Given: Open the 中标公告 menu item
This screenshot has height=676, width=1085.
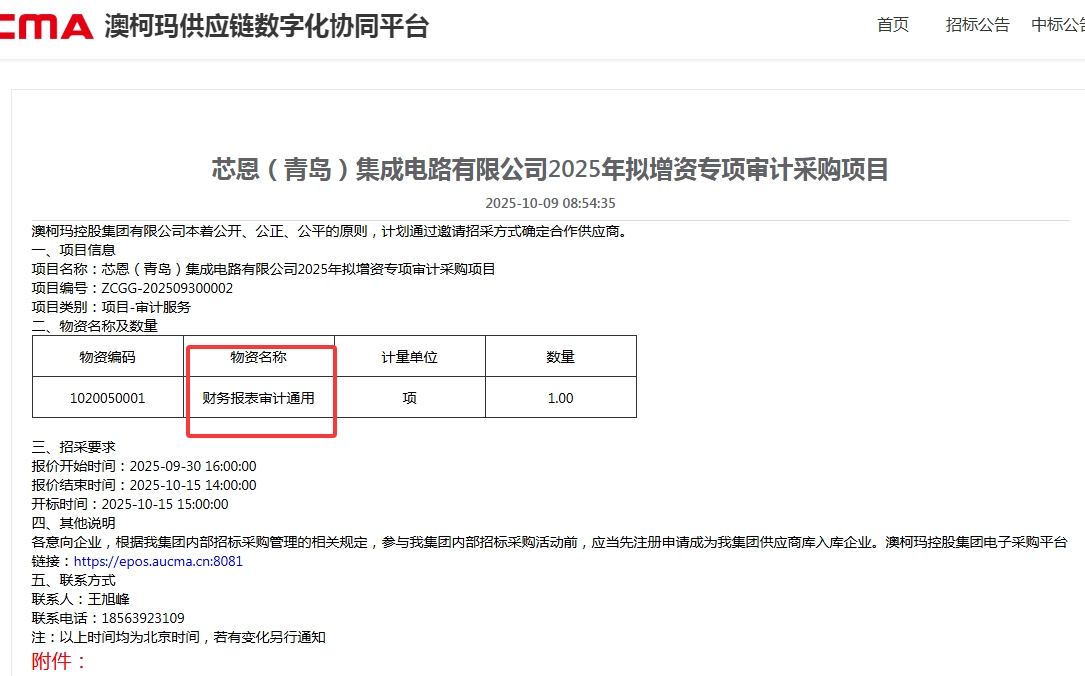Looking at the screenshot, I should 1058,25.
